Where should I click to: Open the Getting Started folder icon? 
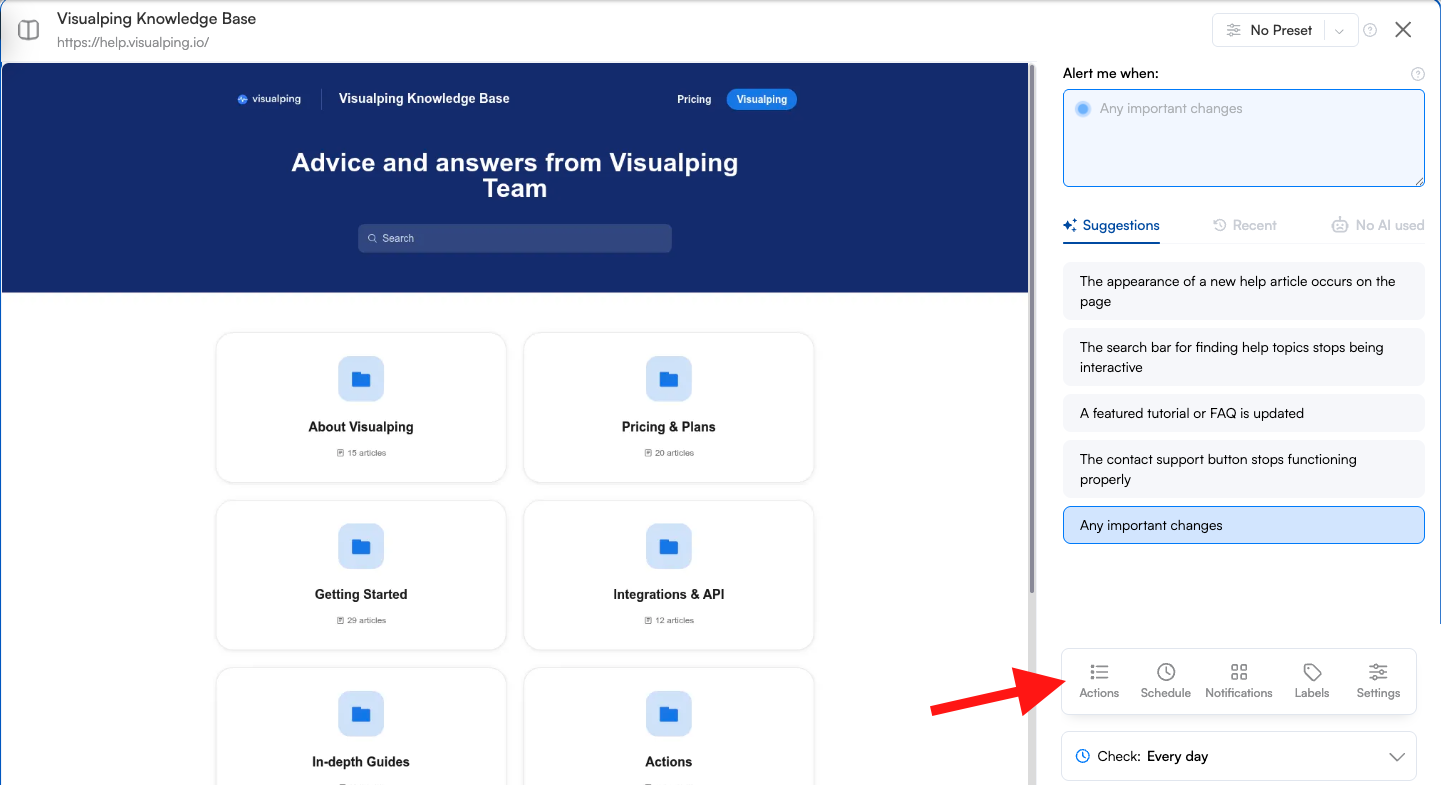point(361,547)
